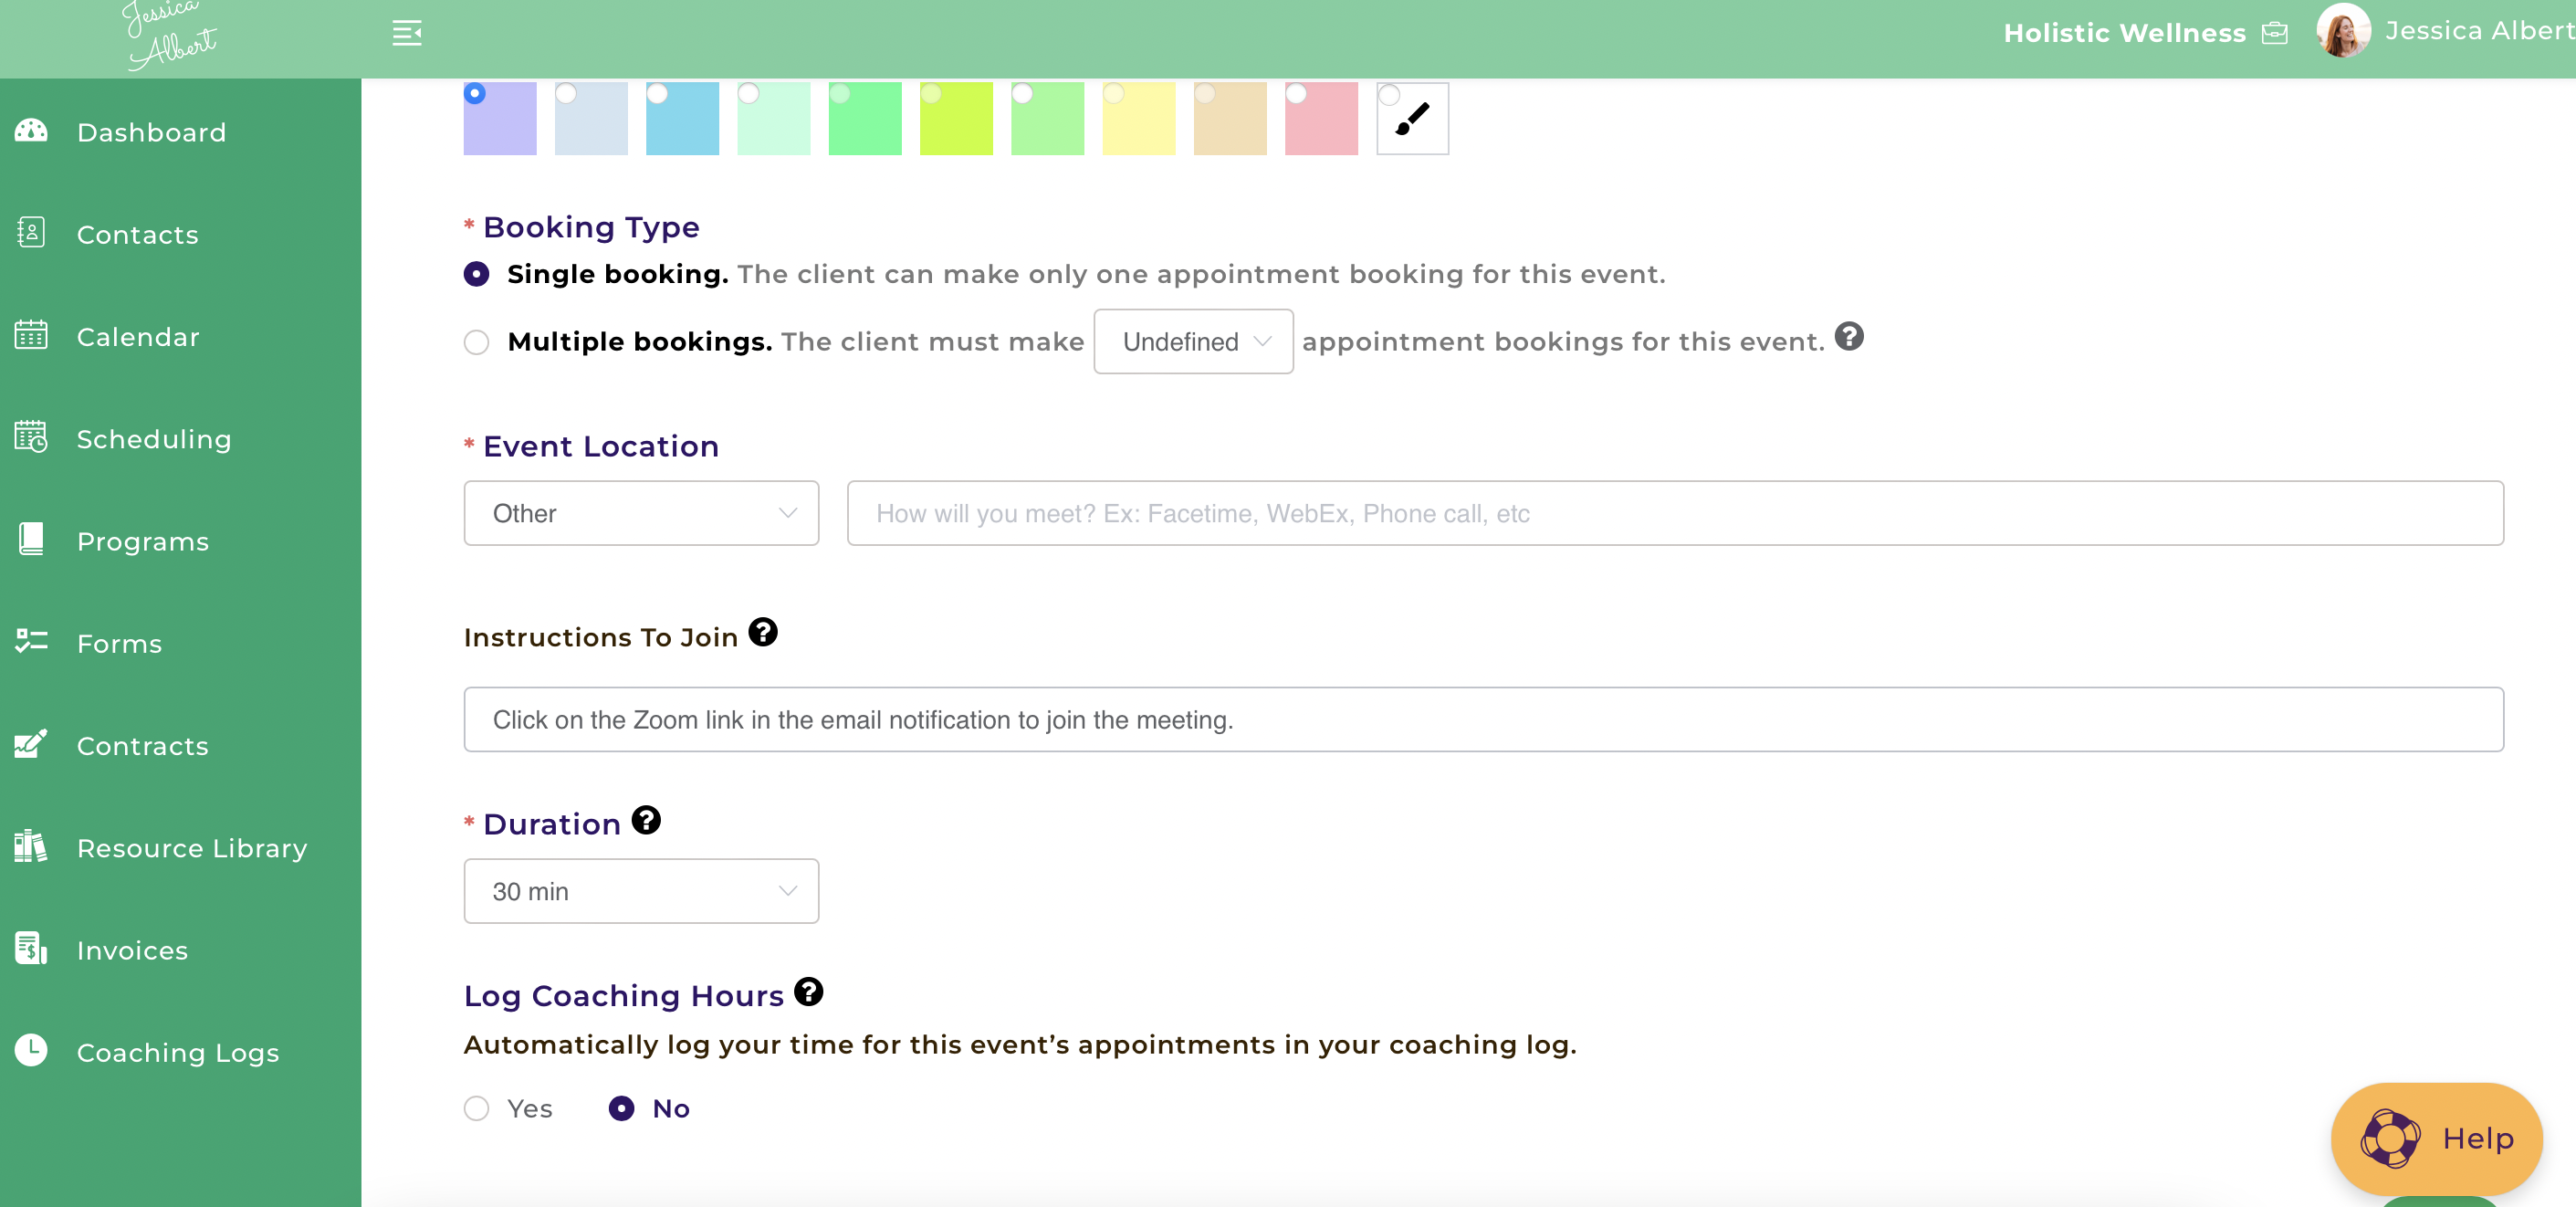The image size is (2576, 1207).
Task: Pick the pink color swatch
Action: [1321, 118]
